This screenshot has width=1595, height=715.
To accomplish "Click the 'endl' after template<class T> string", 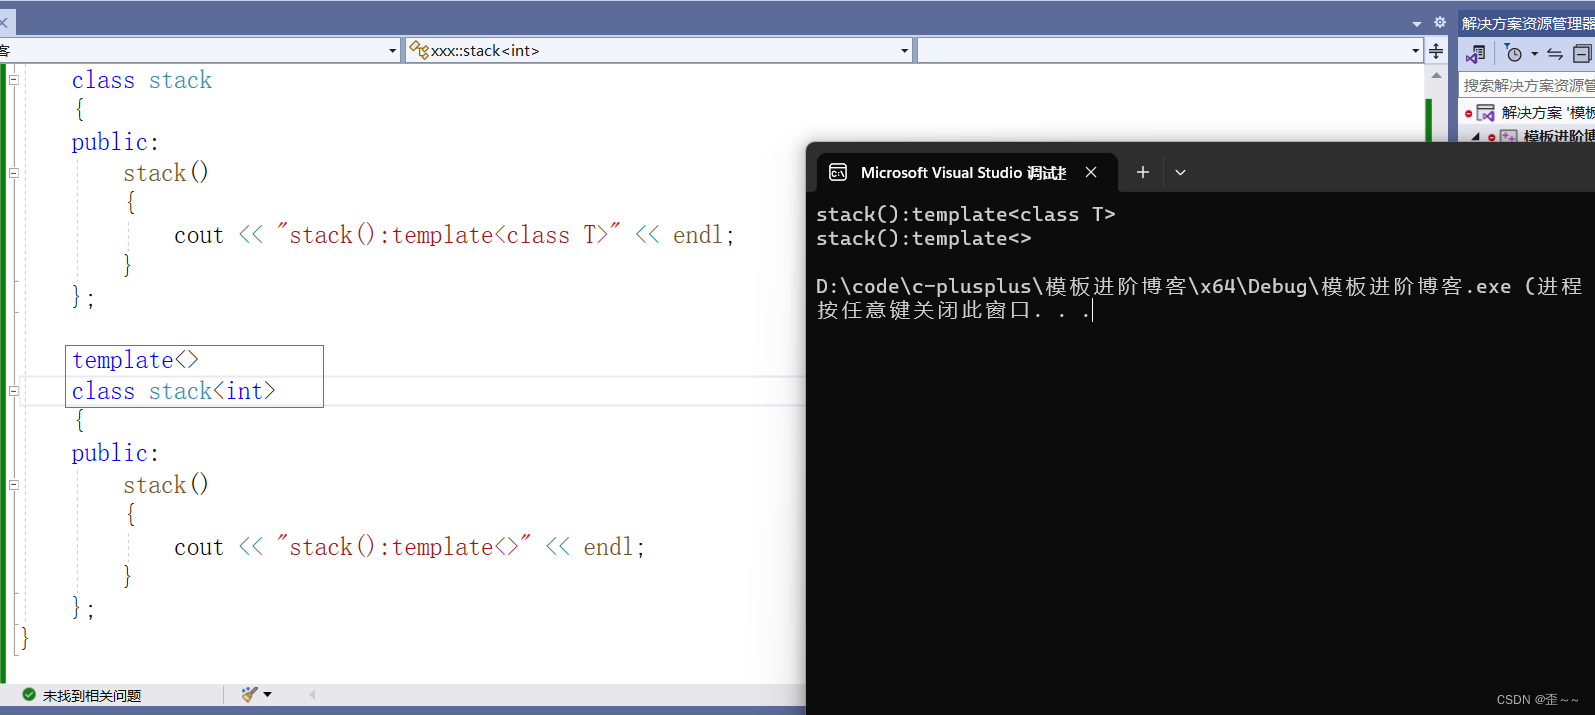I will click(697, 235).
